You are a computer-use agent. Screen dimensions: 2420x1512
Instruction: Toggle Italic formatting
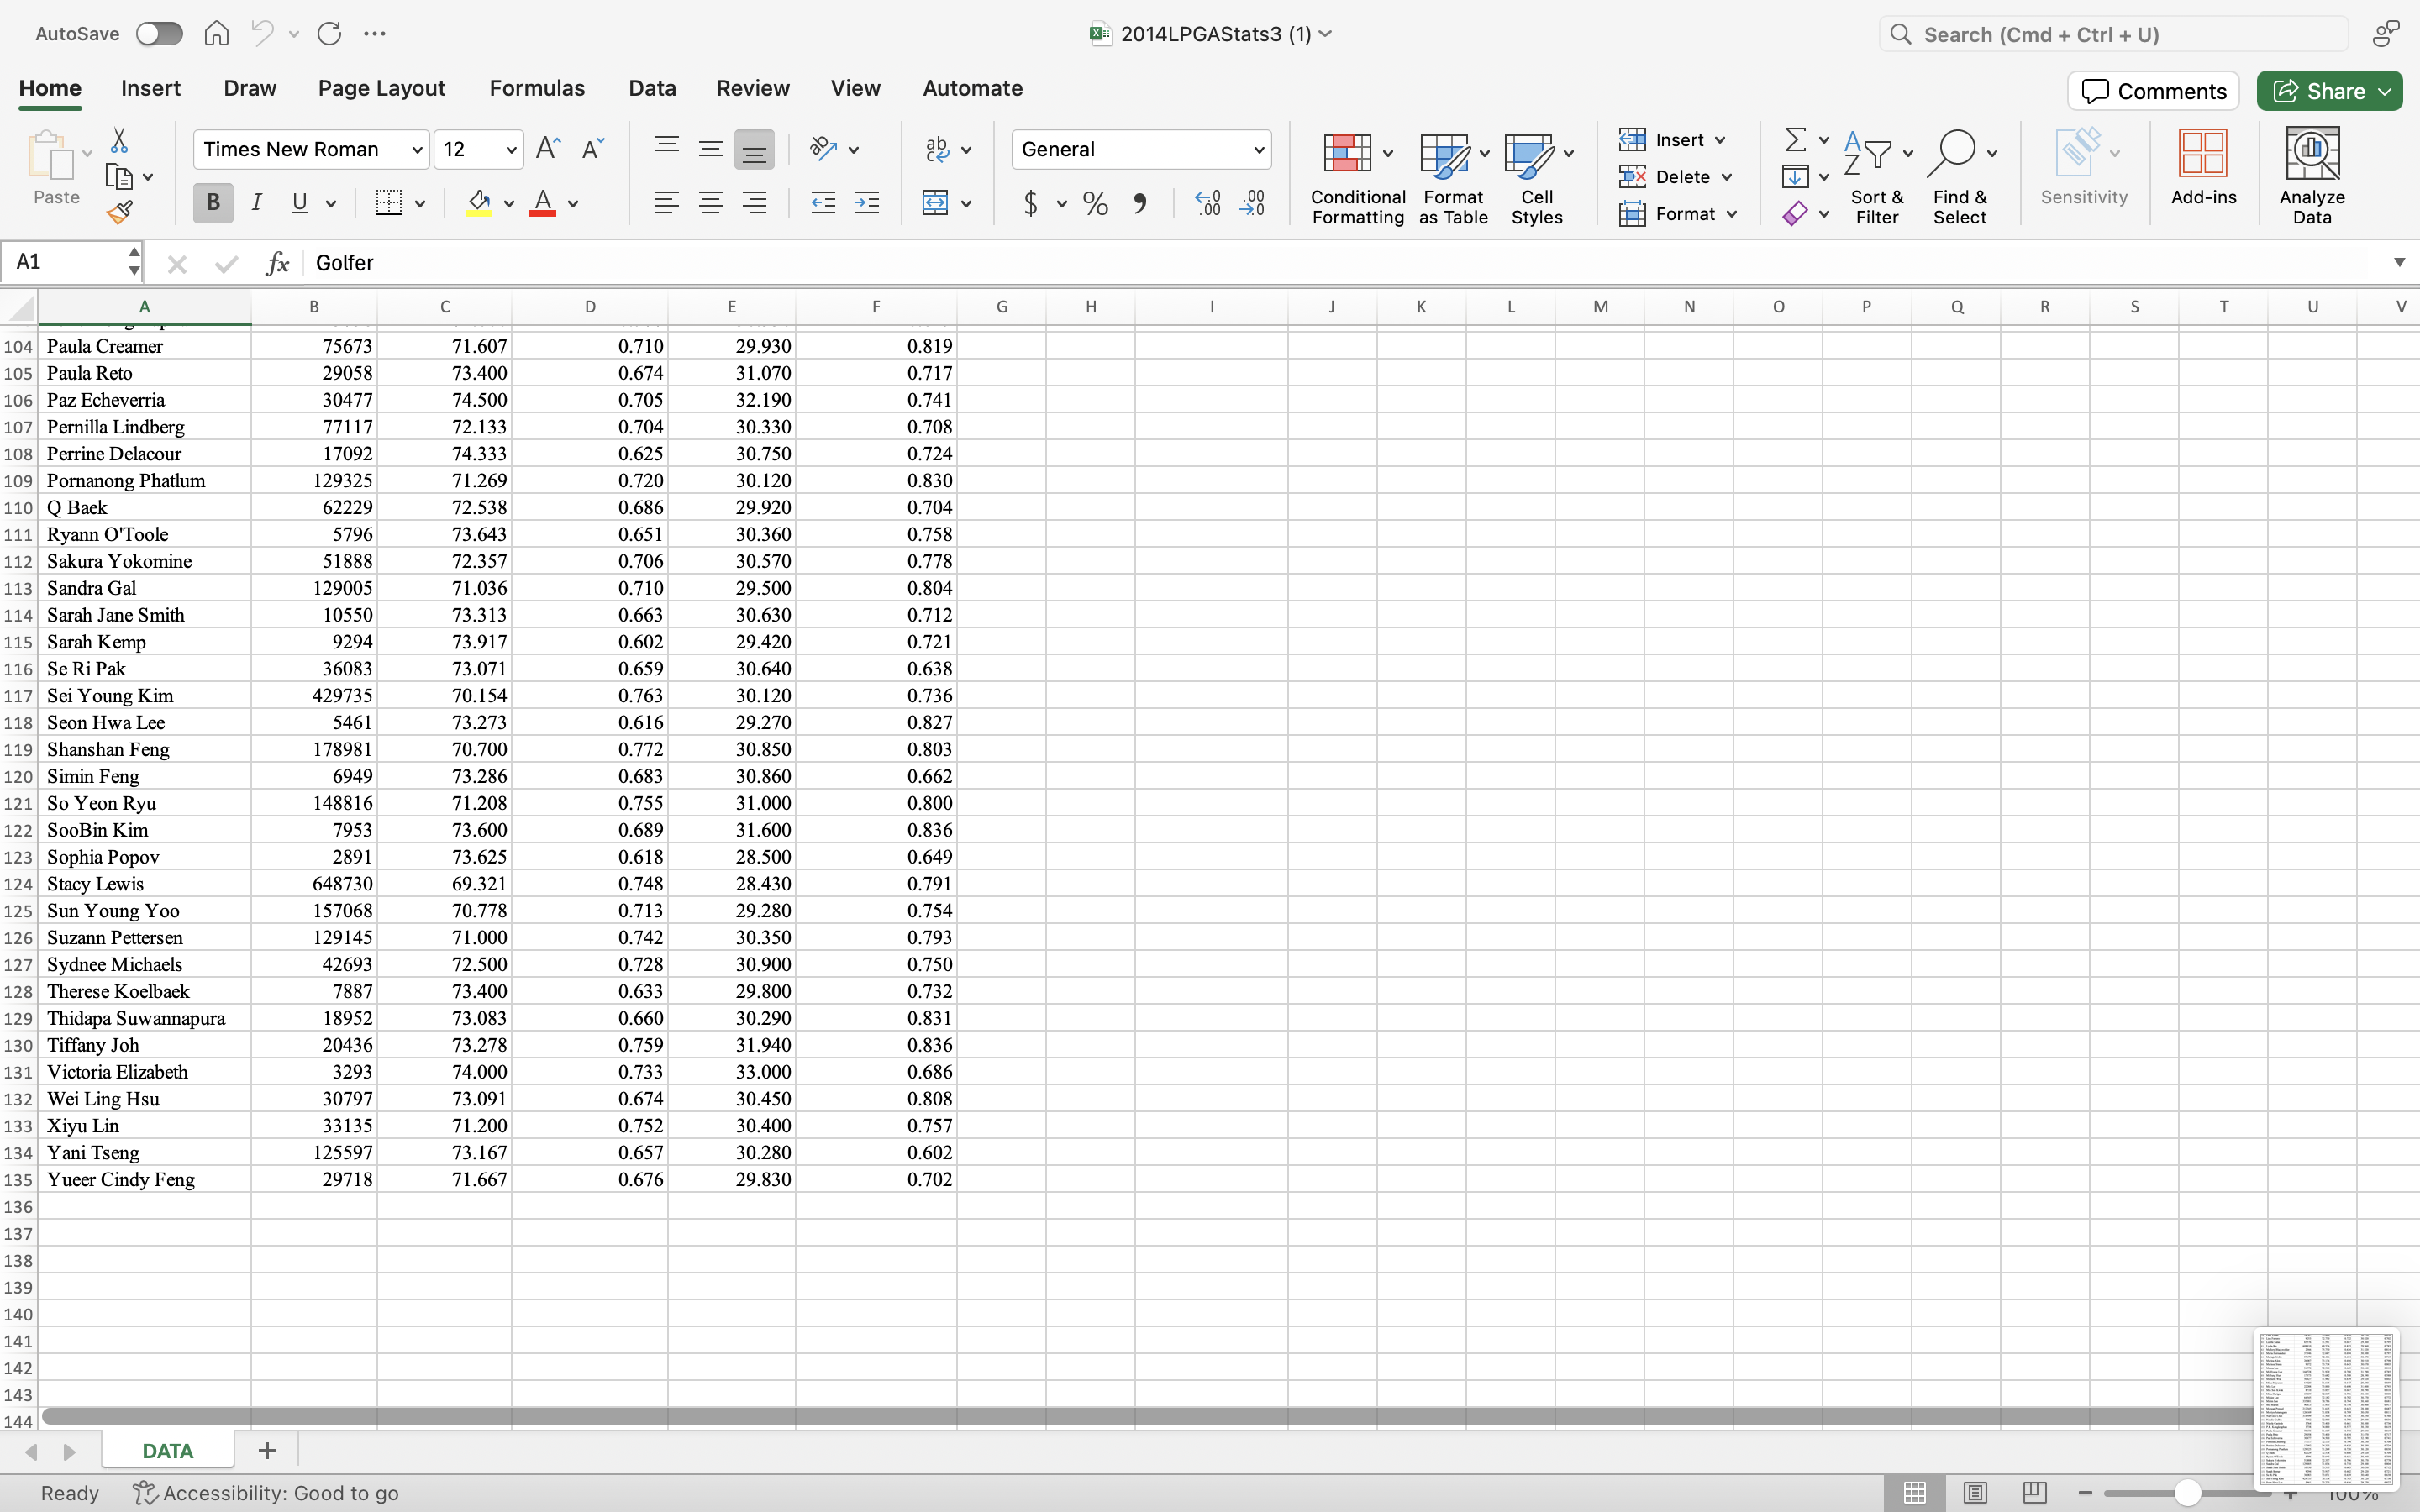(x=257, y=203)
